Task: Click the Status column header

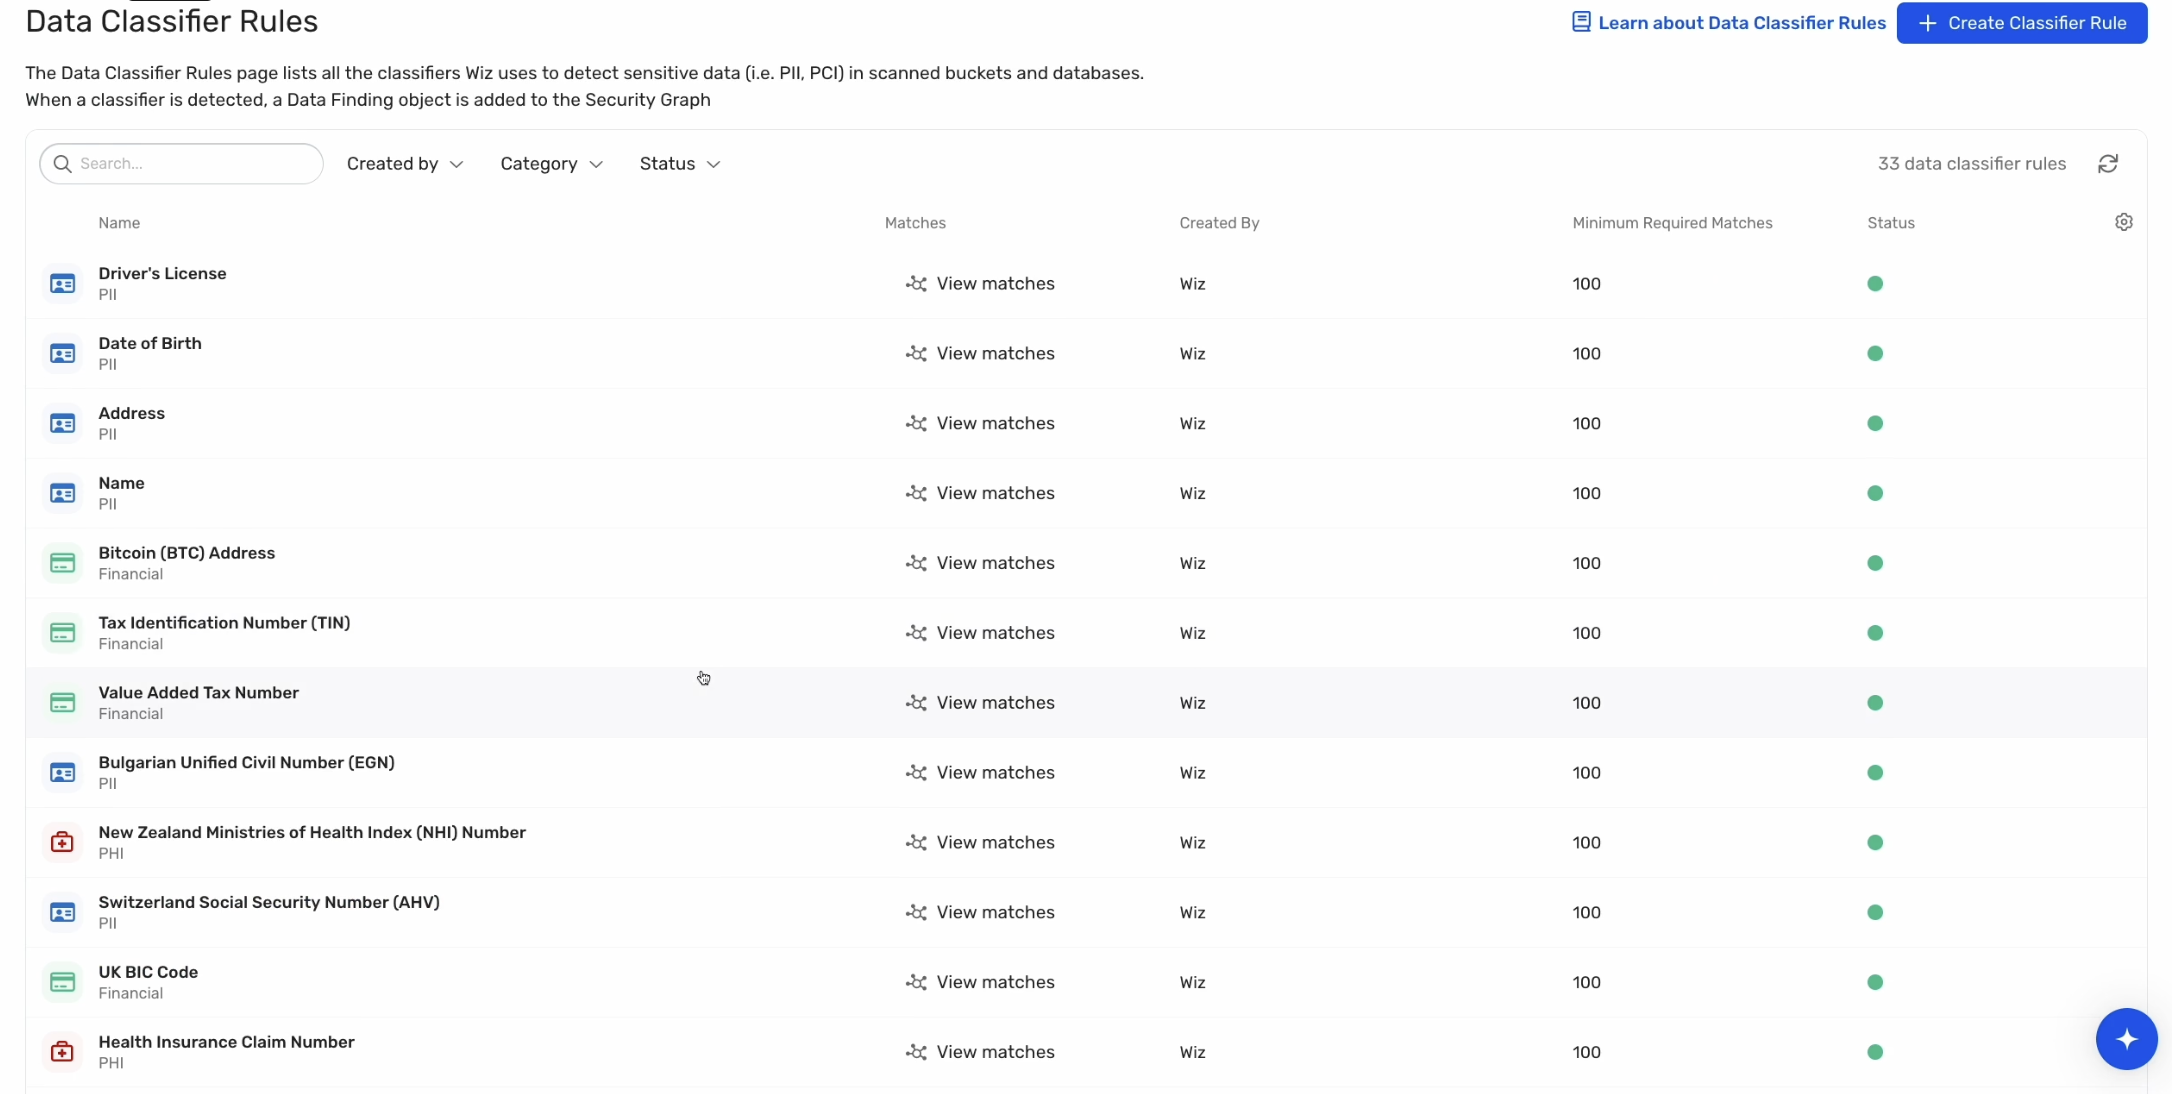Action: tap(1891, 223)
